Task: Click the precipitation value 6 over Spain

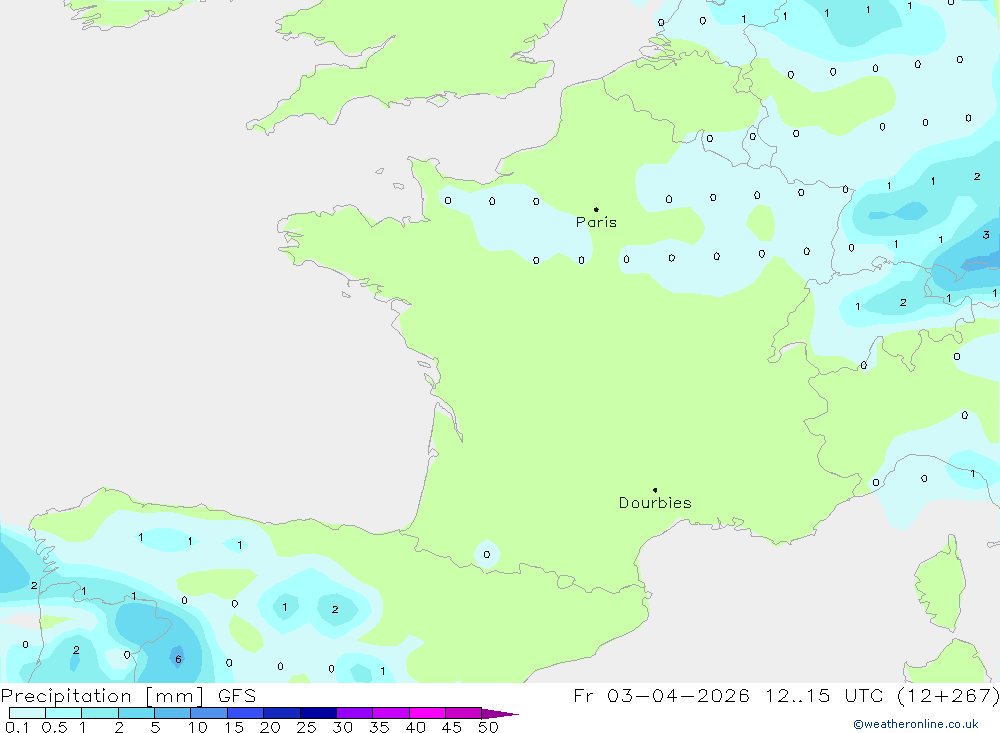Action: (178, 659)
